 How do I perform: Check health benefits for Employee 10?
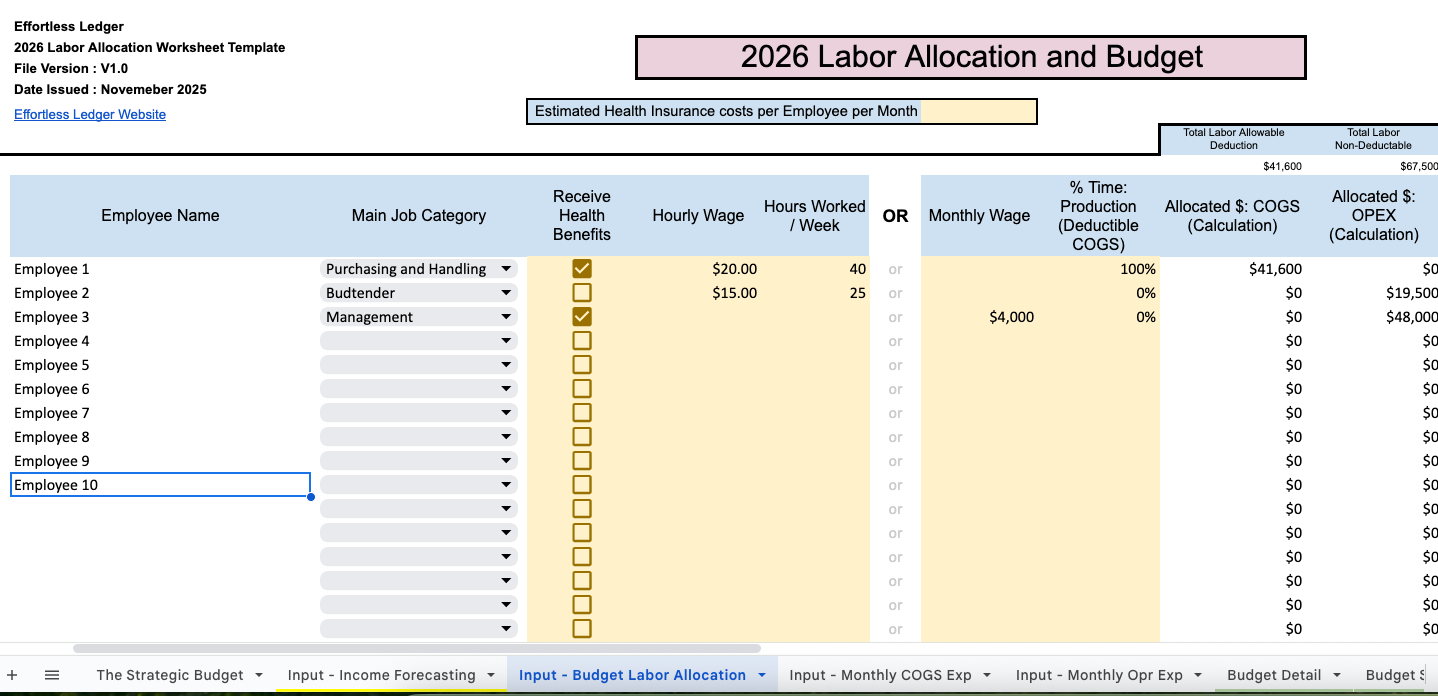(582, 484)
